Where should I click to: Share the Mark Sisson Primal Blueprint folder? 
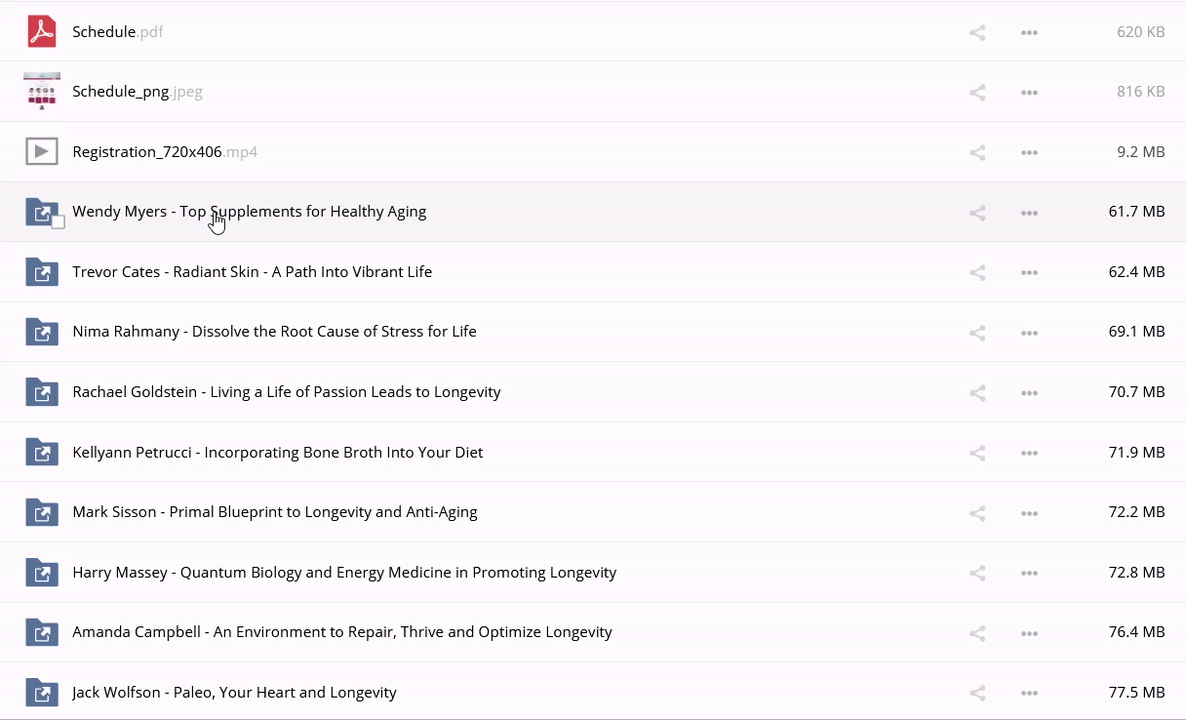pos(977,512)
